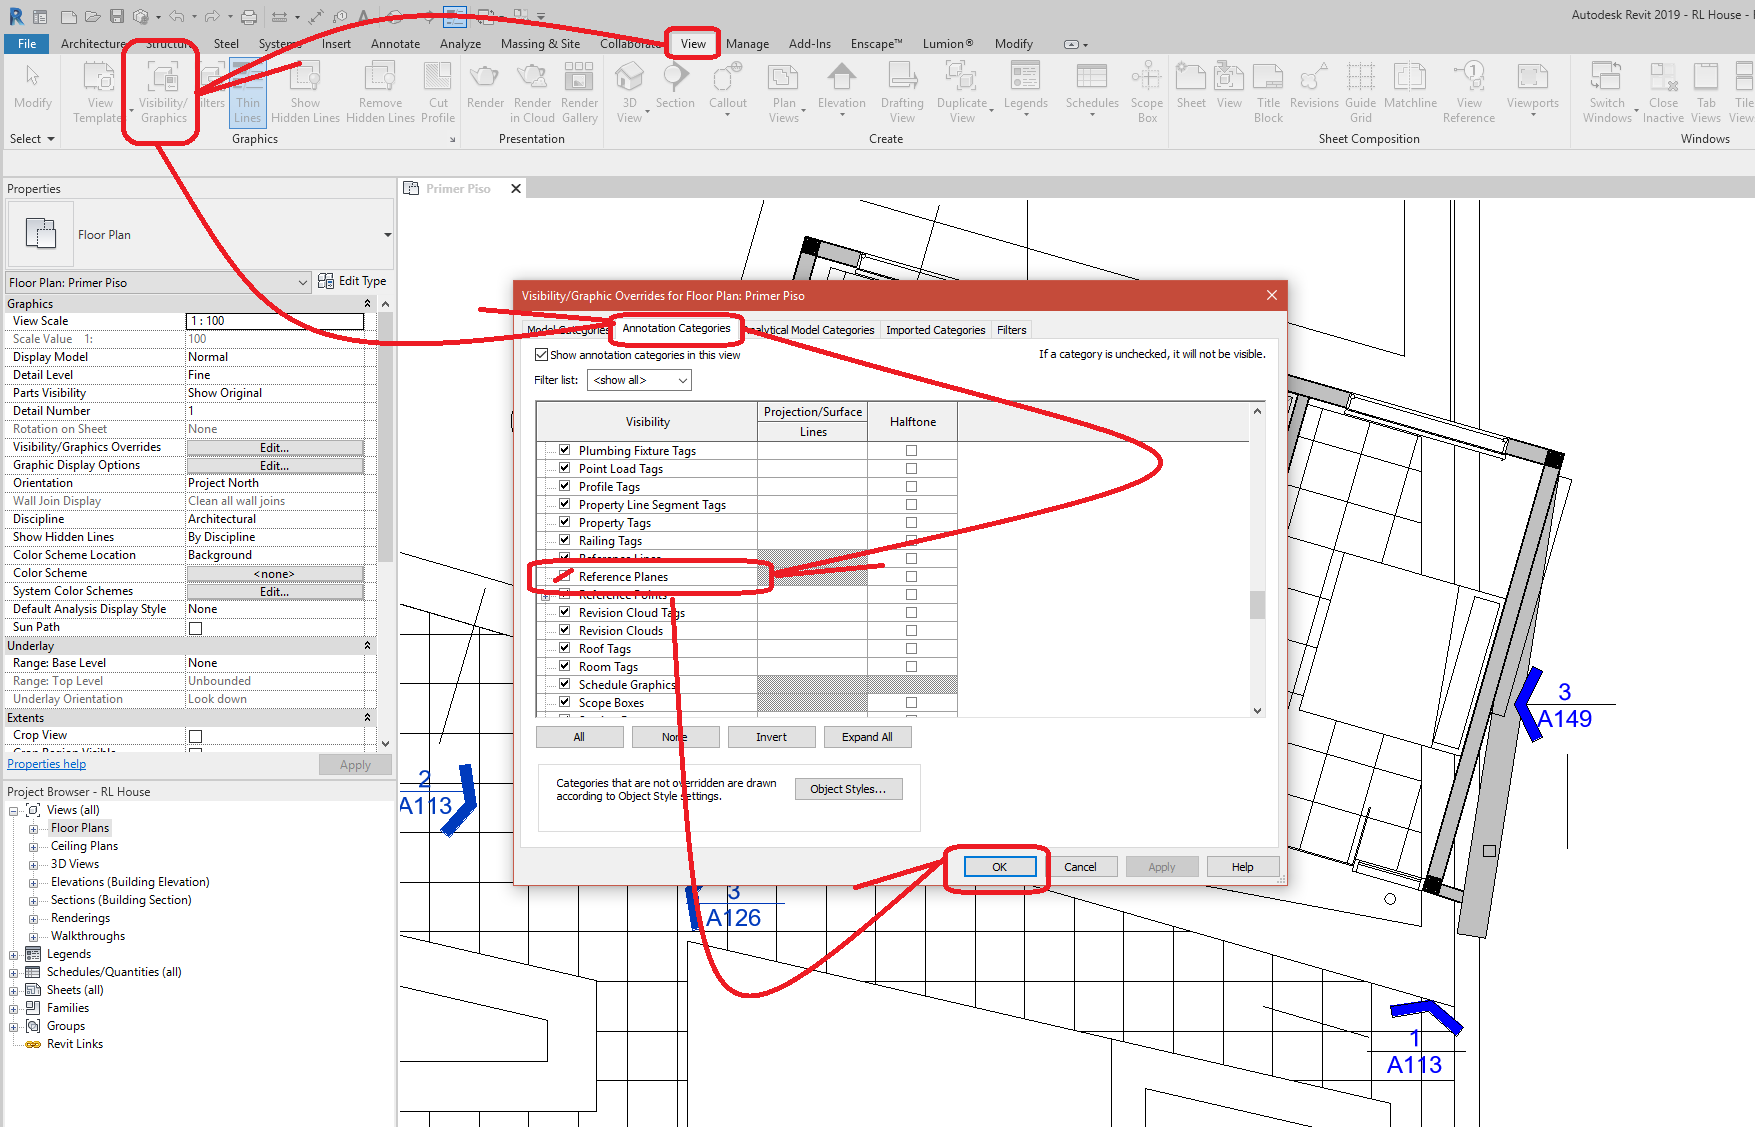Open the Imported Categories tab
The image size is (1755, 1127).
(x=935, y=330)
